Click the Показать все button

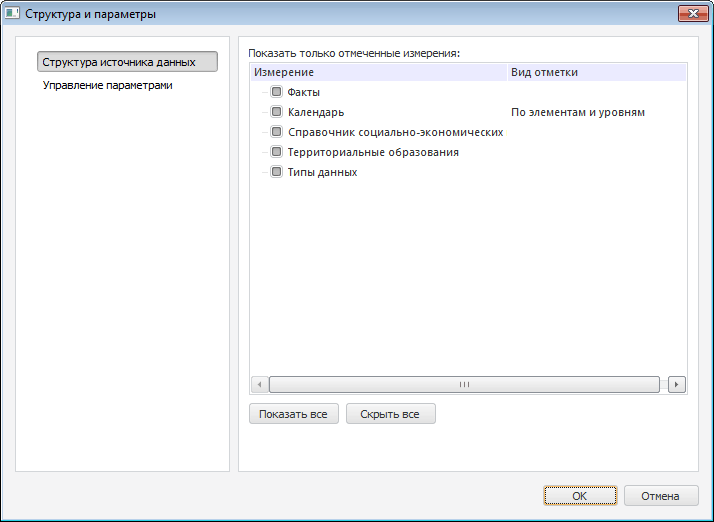point(294,414)
